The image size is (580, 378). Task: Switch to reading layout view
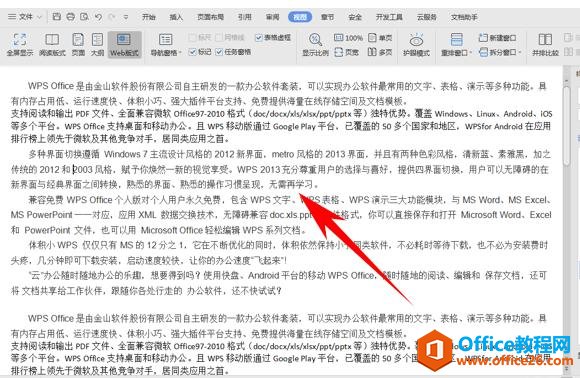[52, 44]
